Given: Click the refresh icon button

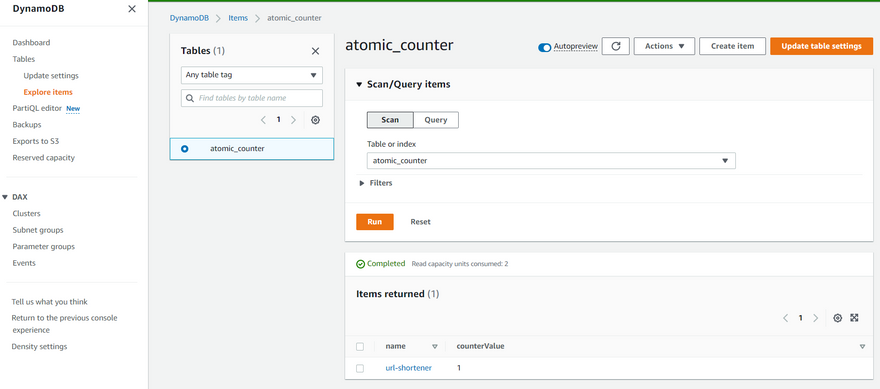Looking at the screenshot, I should point(616,46).
